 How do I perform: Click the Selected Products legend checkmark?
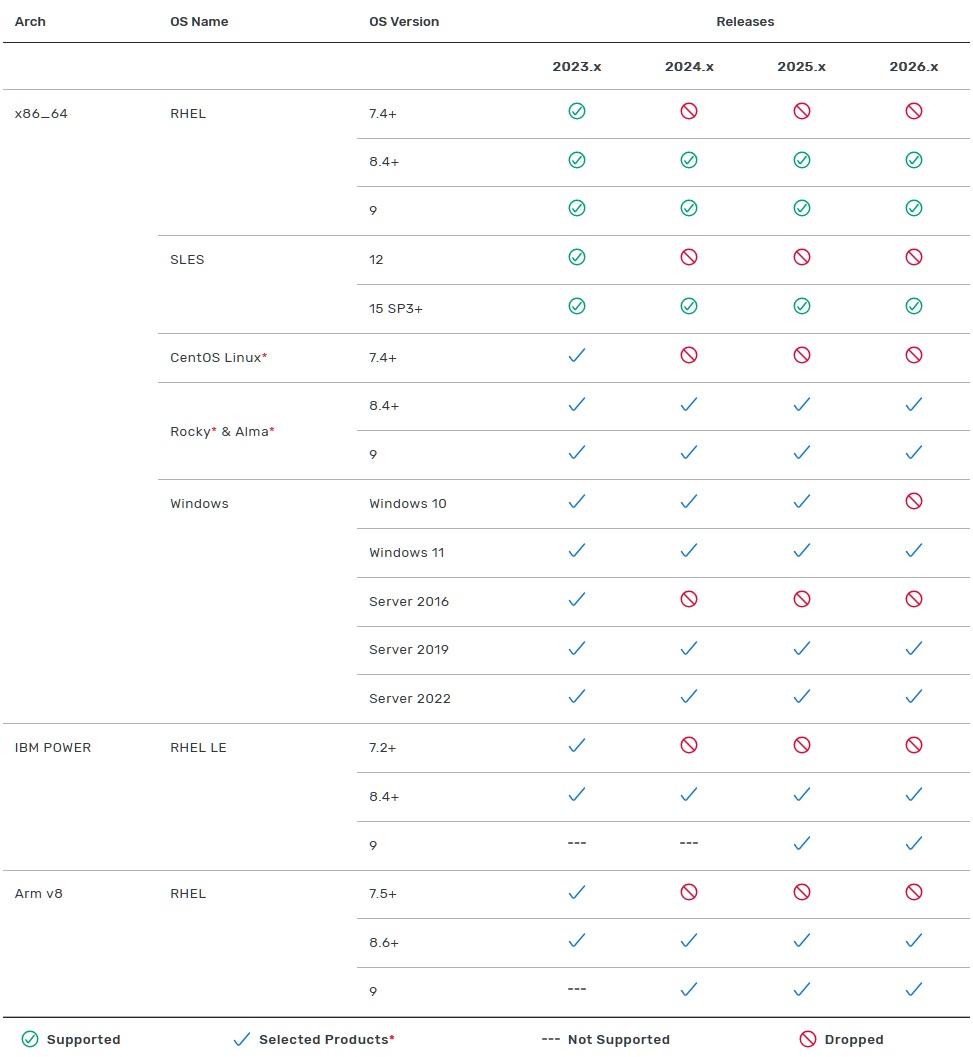pyautogui.click(x=241, y=1039)
